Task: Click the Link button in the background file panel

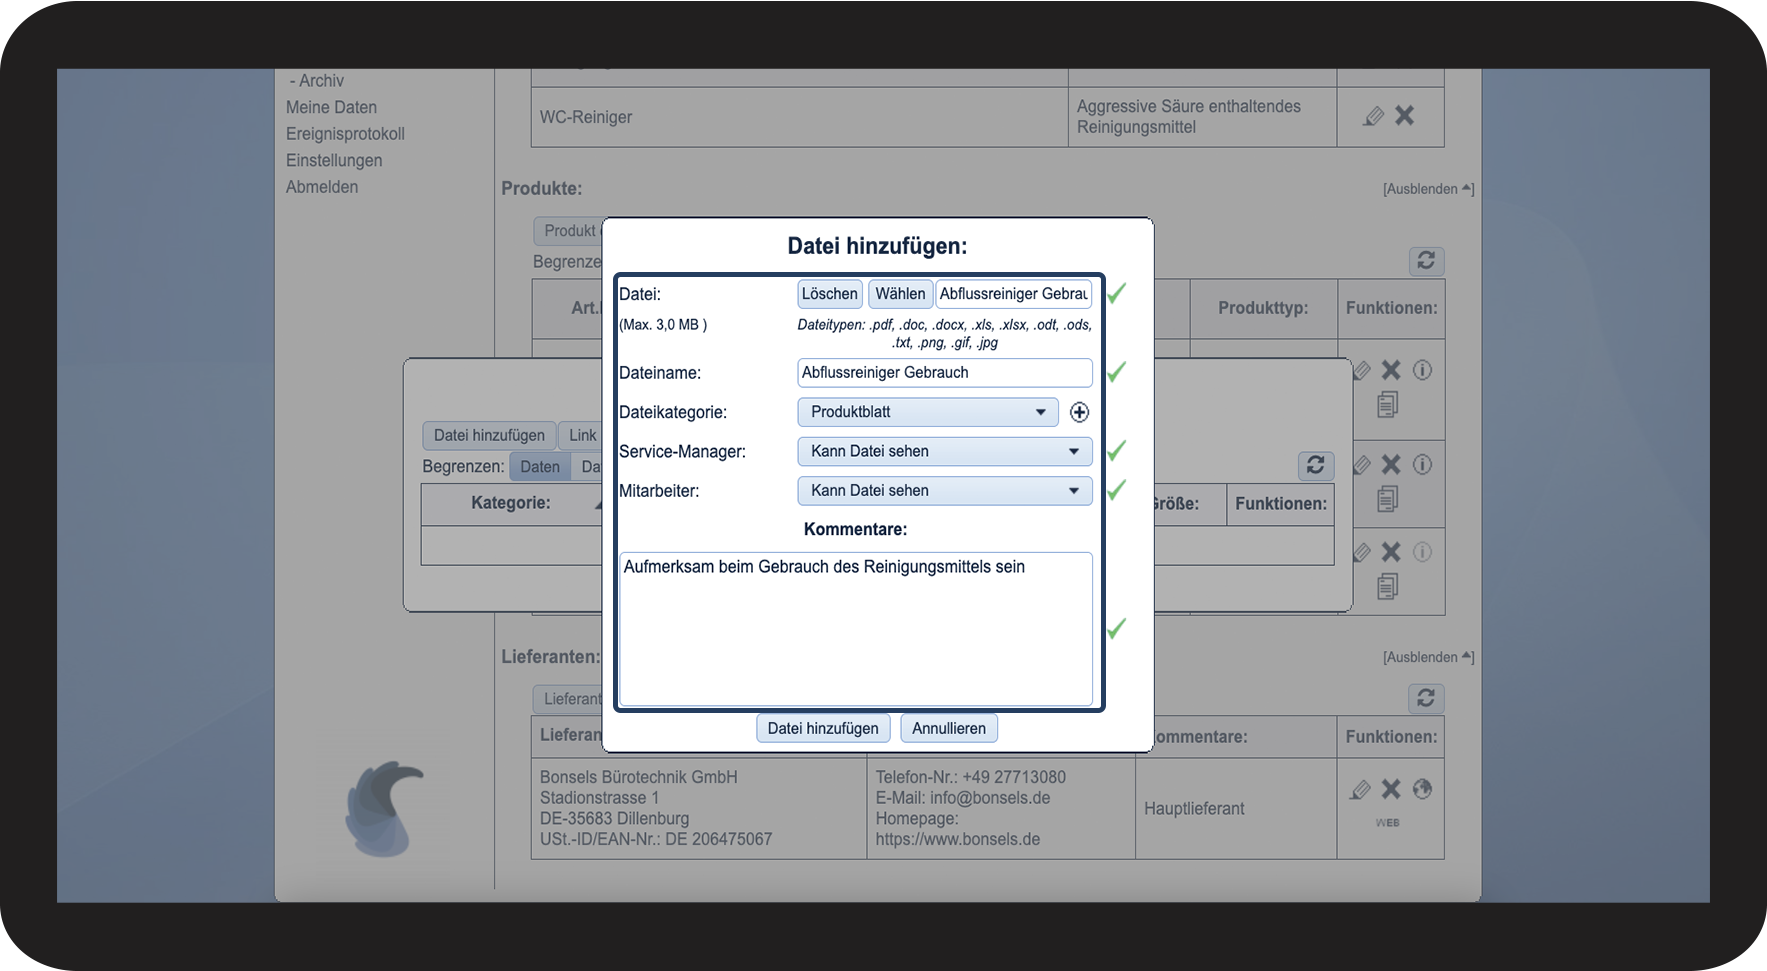Action: [582, 435]
